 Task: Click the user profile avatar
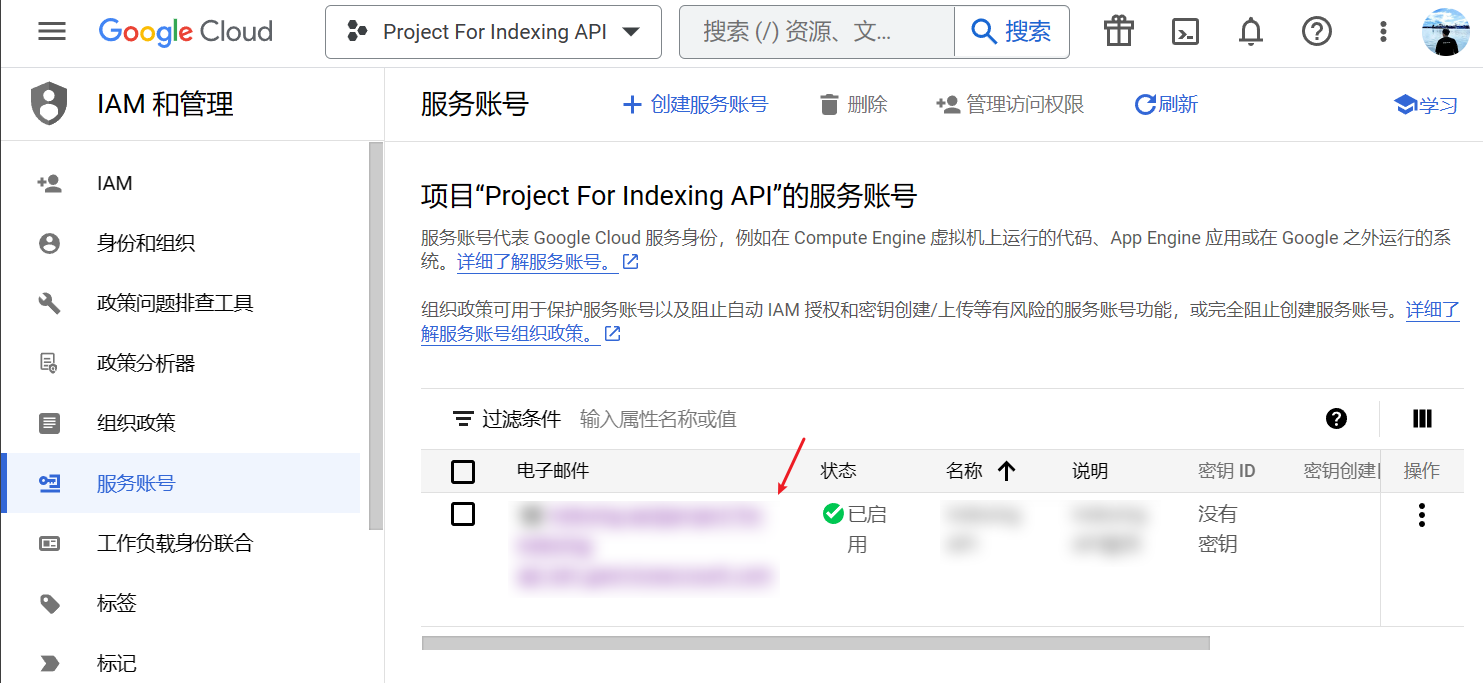[x=1447, y=32]
